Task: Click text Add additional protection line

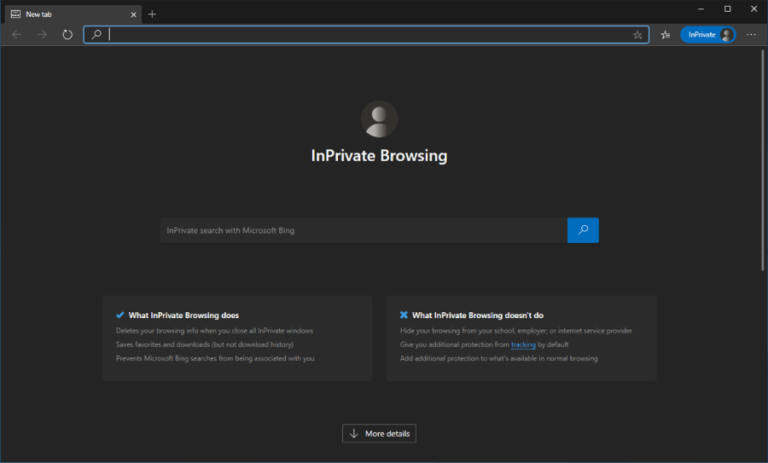Action: coord(499,358)
